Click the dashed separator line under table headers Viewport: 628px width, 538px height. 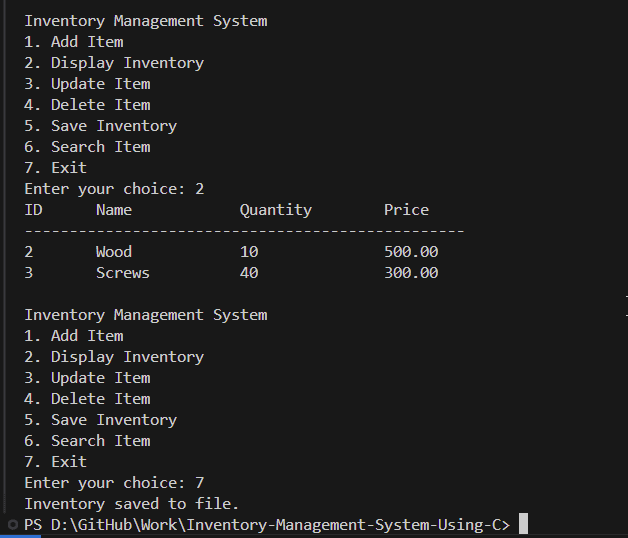click(x=243, y=231)
